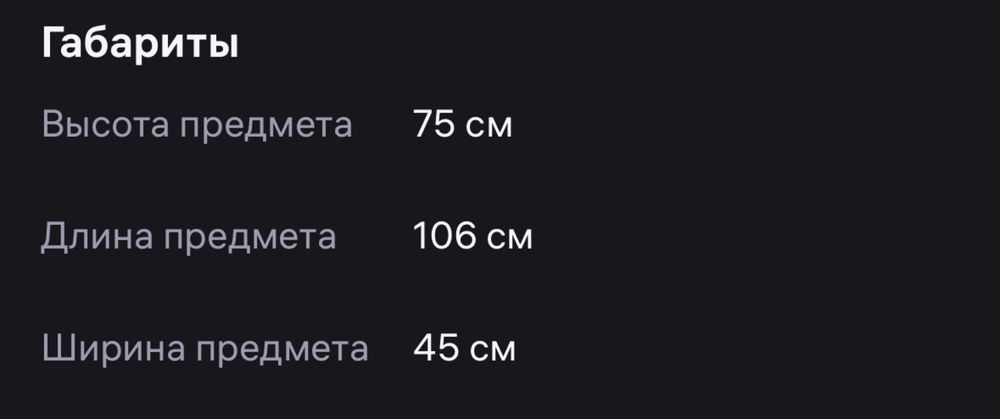This screenshot has height=419, width=1000.
Task: Click the Габариты section heading
Action: click(x=140, y=46)
